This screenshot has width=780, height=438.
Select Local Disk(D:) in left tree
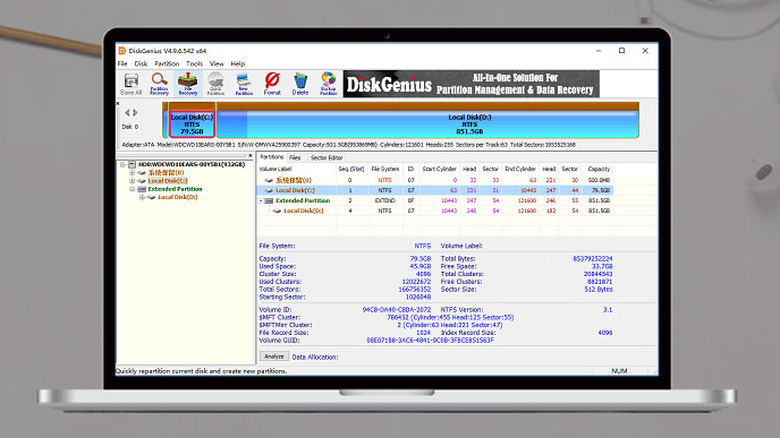tap(178, 197)
